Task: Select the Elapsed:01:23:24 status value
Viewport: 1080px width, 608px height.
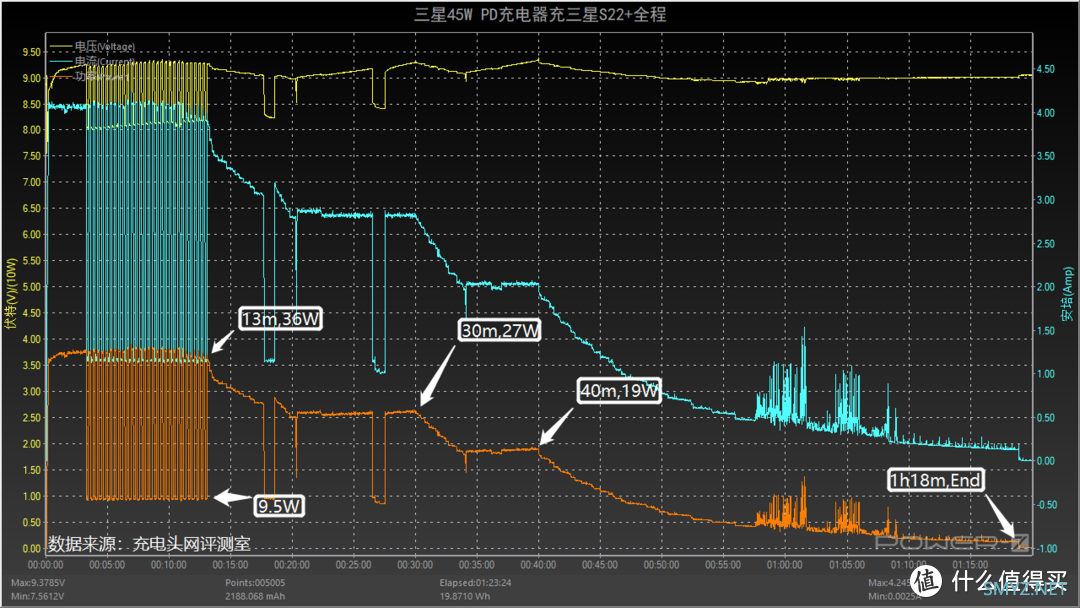Action: pos(475,583)
